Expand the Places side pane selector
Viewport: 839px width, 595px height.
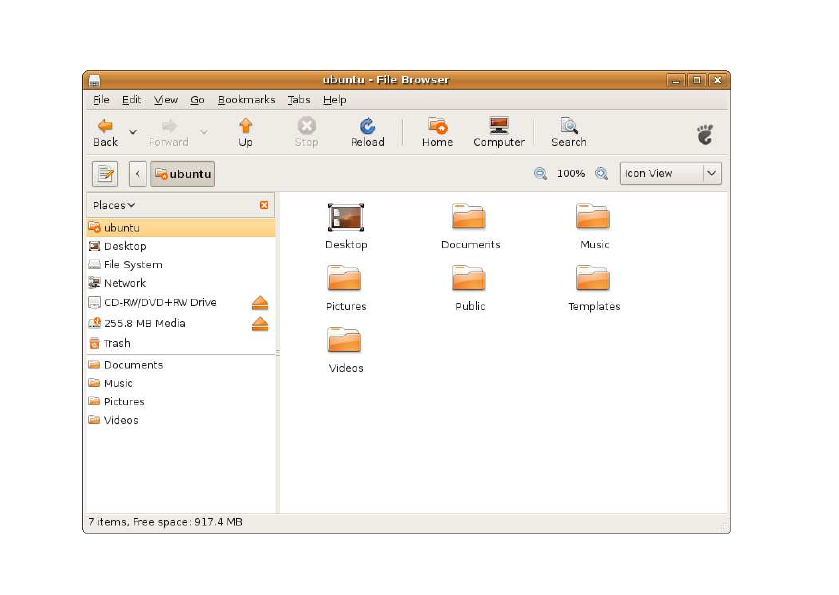[114, 205]
